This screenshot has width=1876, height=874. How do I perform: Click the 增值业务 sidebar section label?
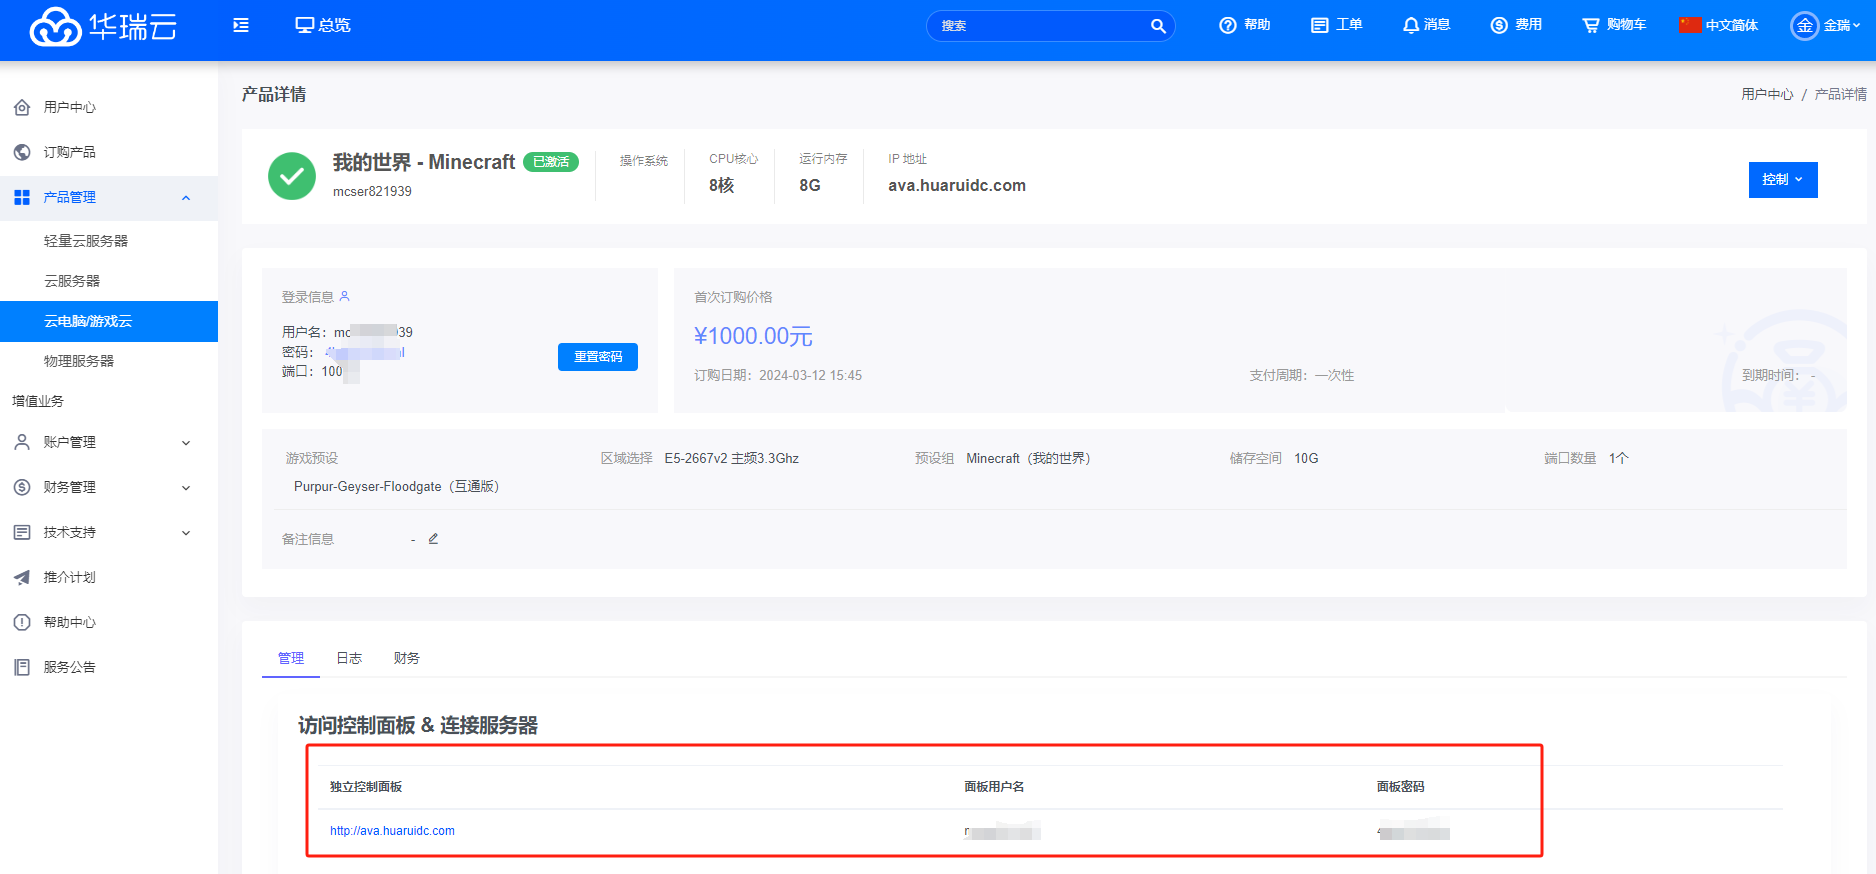(x=38, y=401)
